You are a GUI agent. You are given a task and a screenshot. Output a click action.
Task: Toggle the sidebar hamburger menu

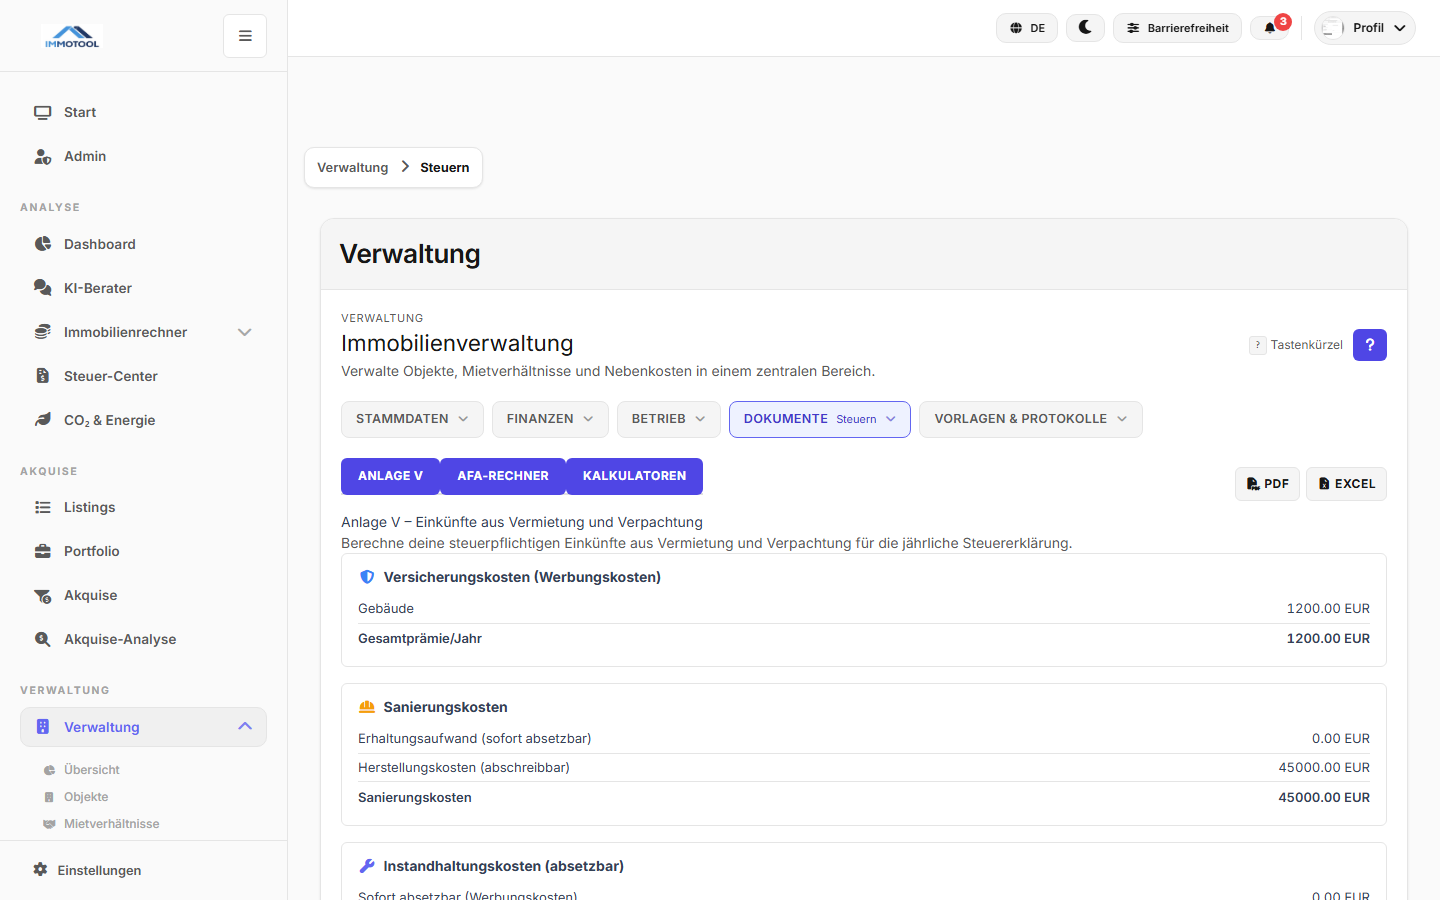click(245, 36)
